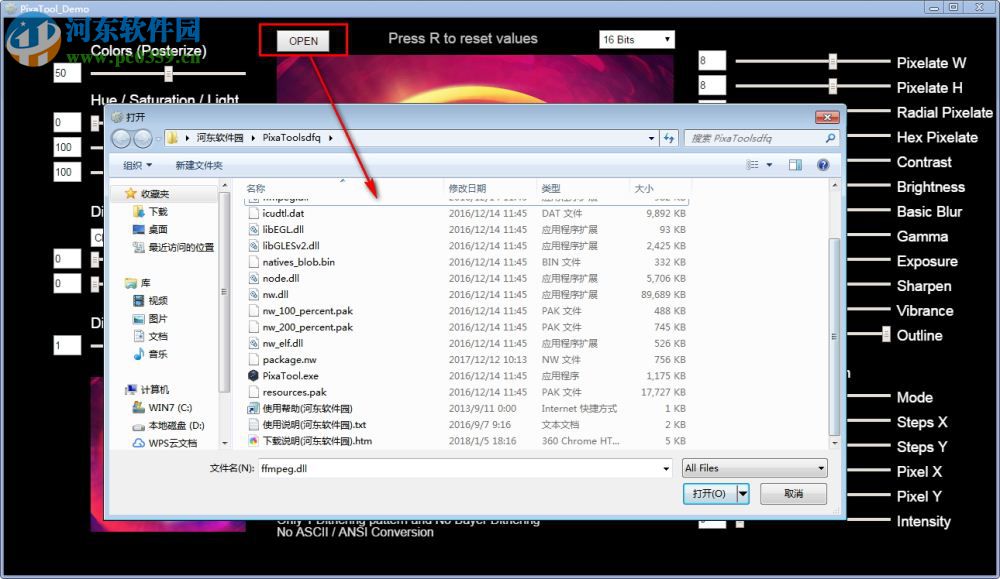
Task: Click the Help question-mark icon
Action: click(822, 164)
